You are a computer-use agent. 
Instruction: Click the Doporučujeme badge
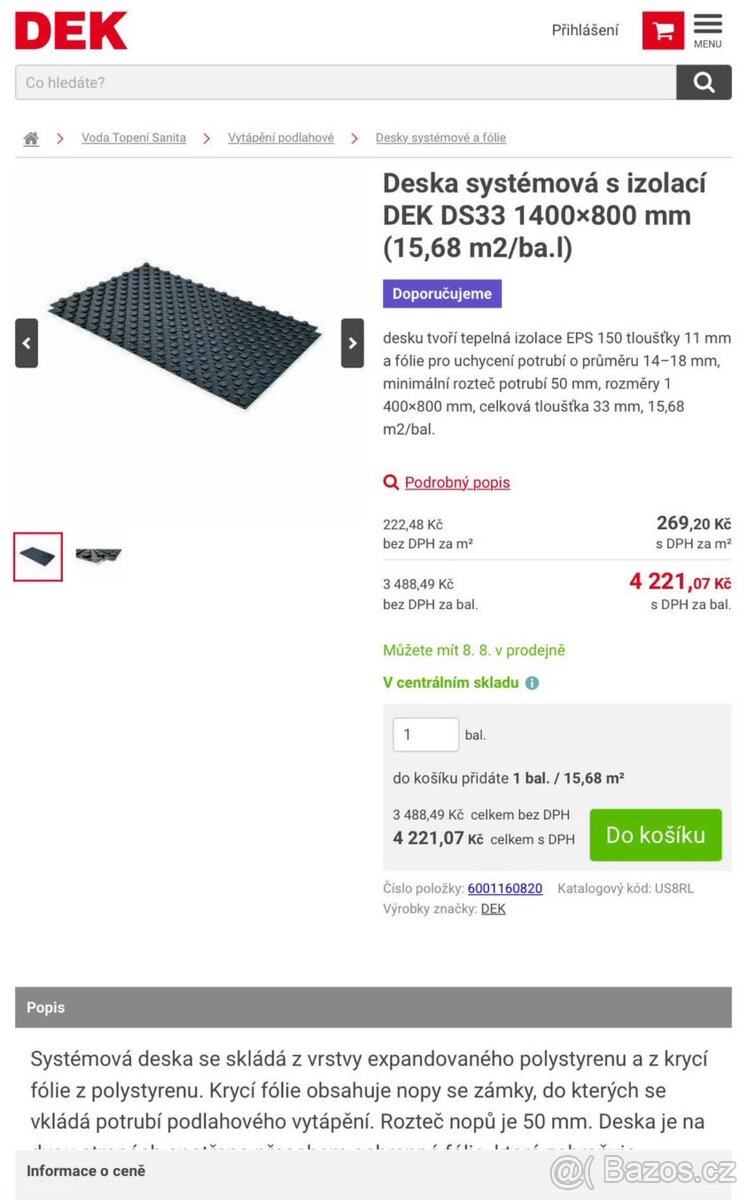(x=441, y=293)
